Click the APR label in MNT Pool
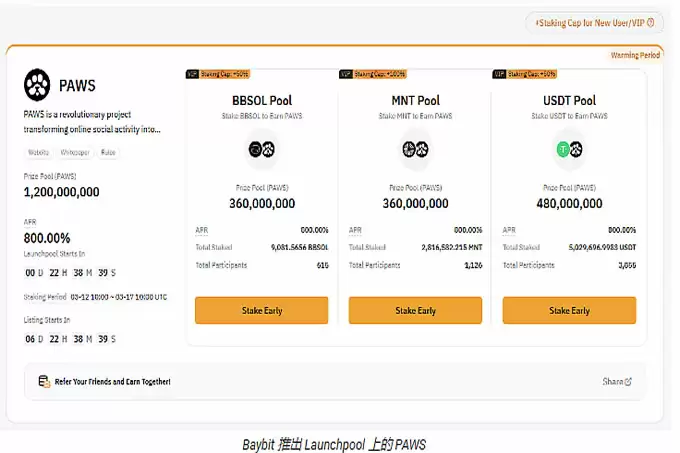 click(x=355, y=230)
